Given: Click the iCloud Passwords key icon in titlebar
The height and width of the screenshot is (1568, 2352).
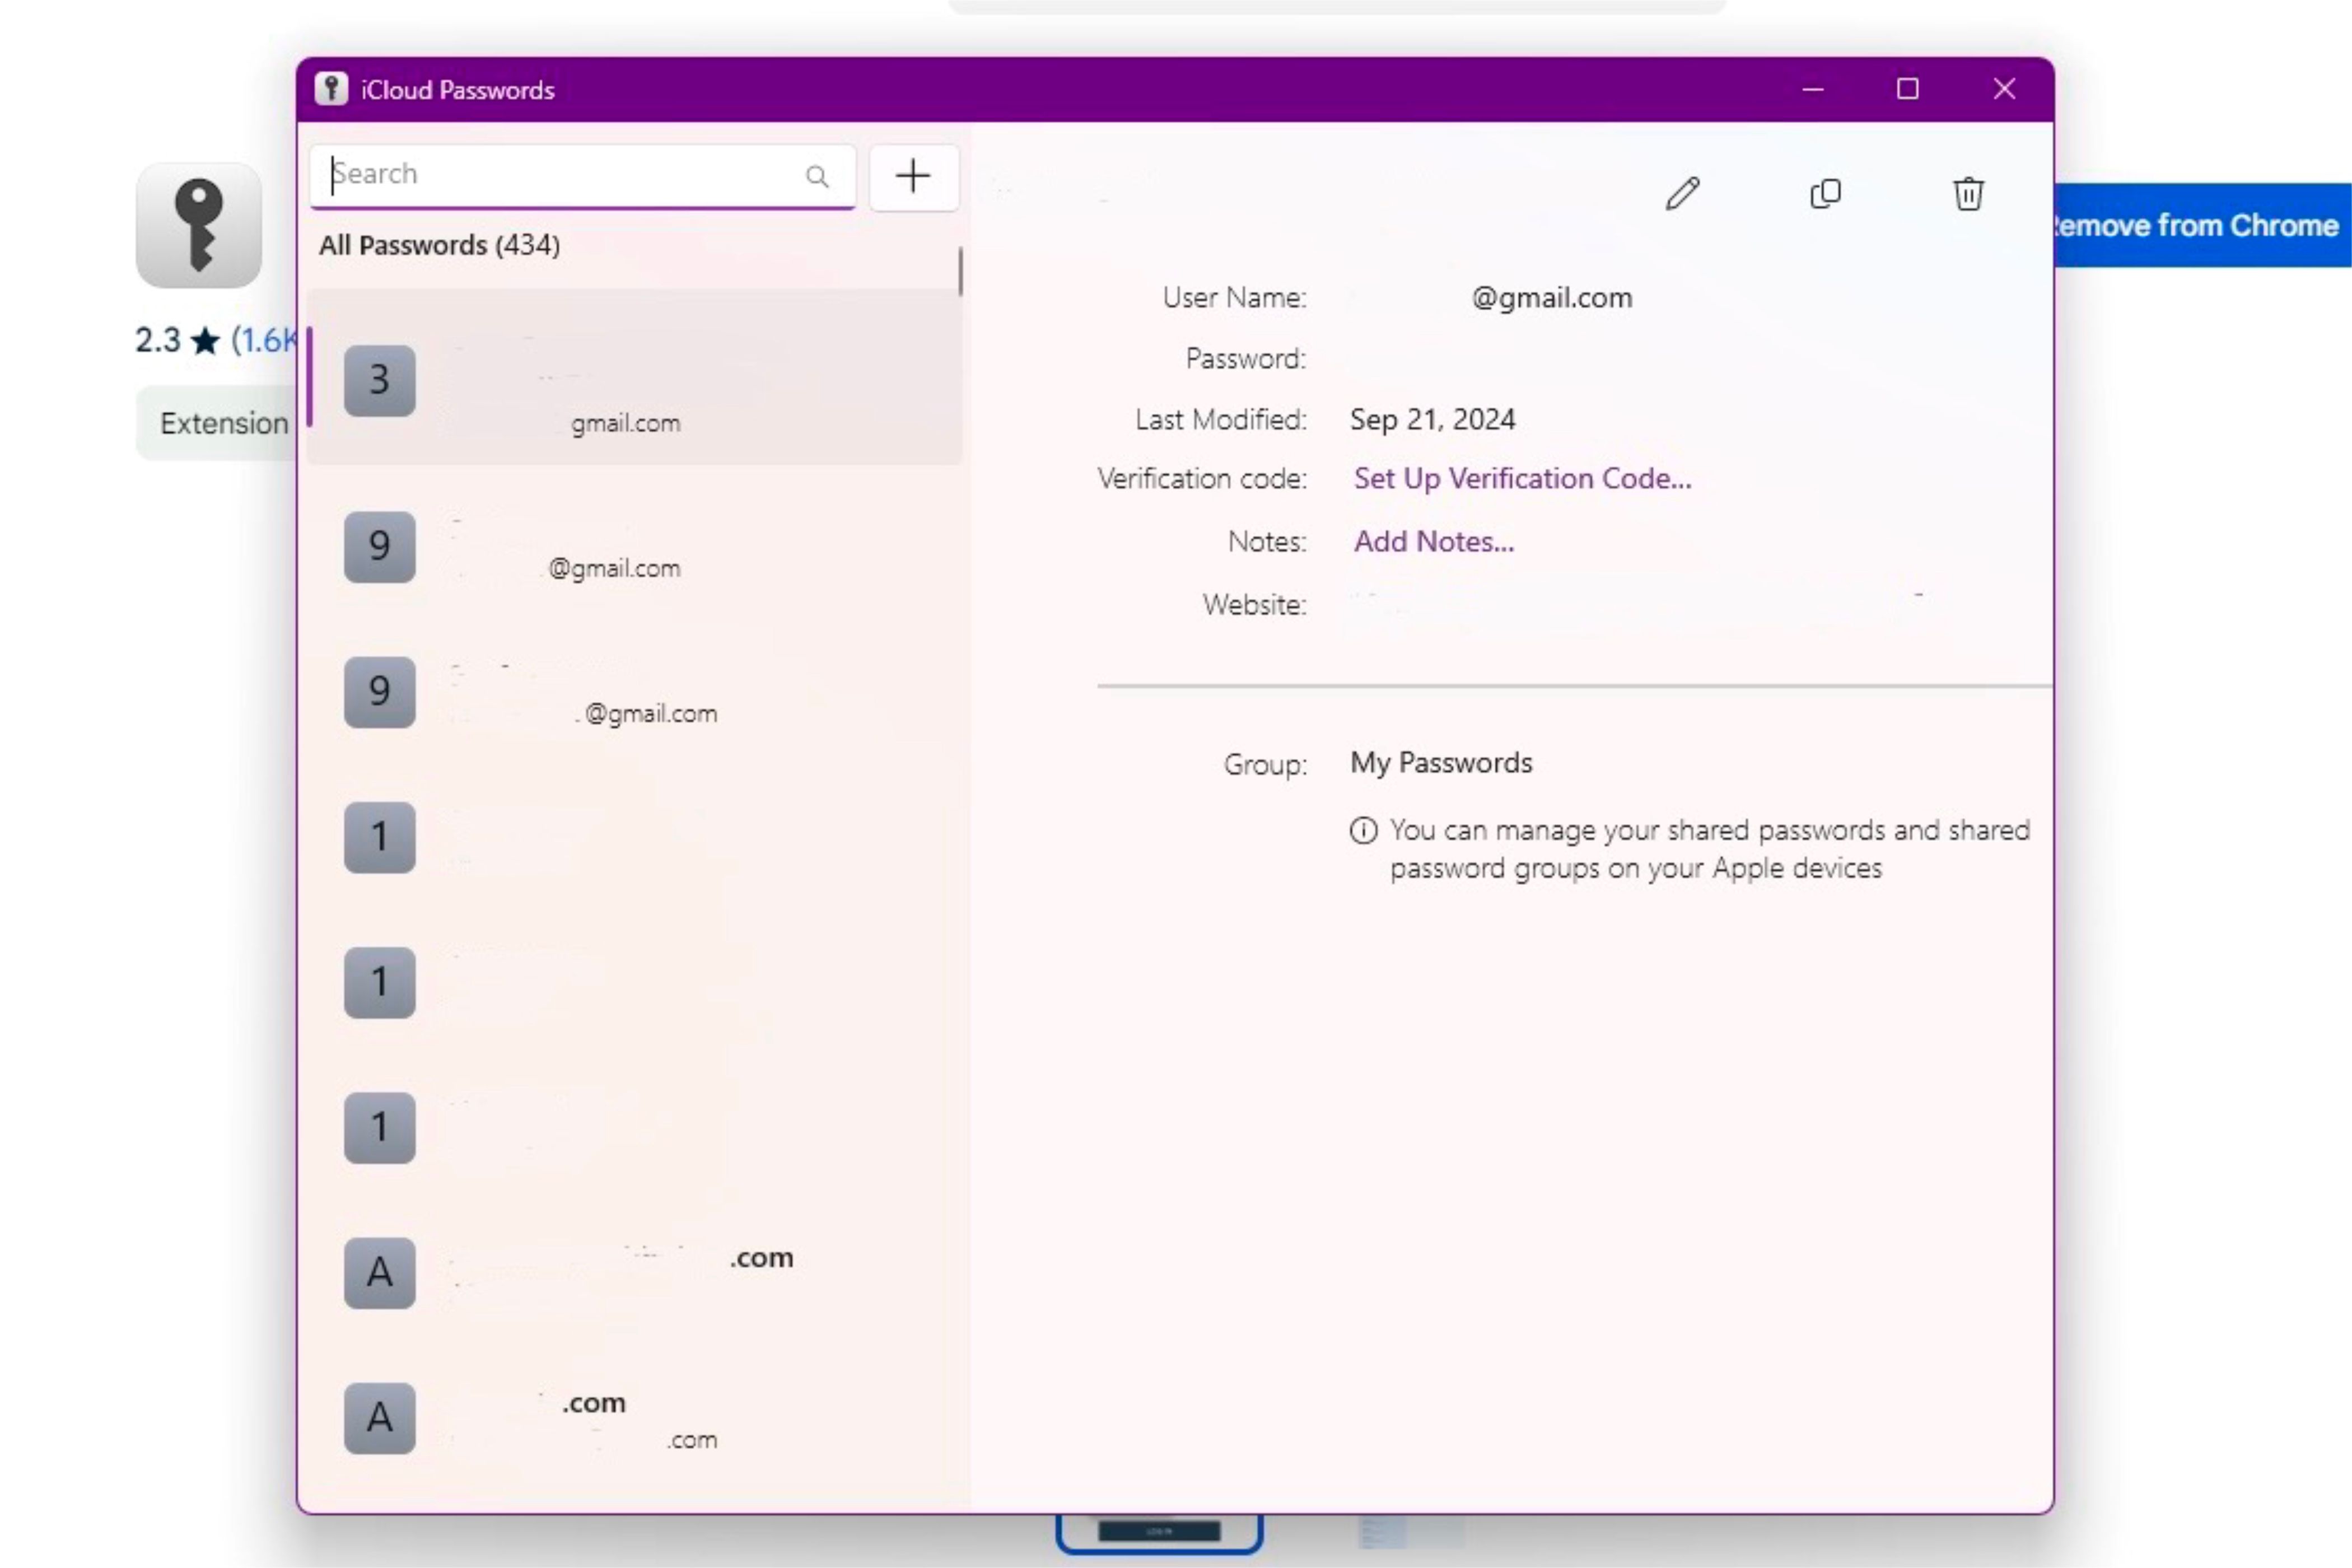Looking at the screenshot, I should tap(331, 89).
